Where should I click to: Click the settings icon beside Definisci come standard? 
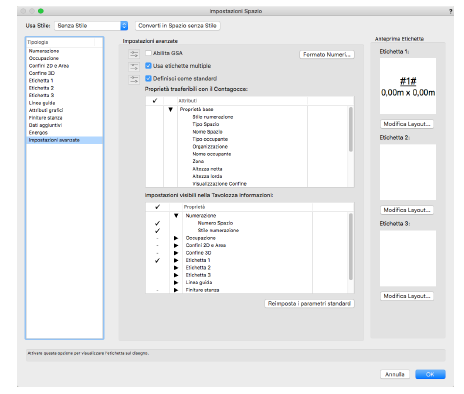pos(134,79)
